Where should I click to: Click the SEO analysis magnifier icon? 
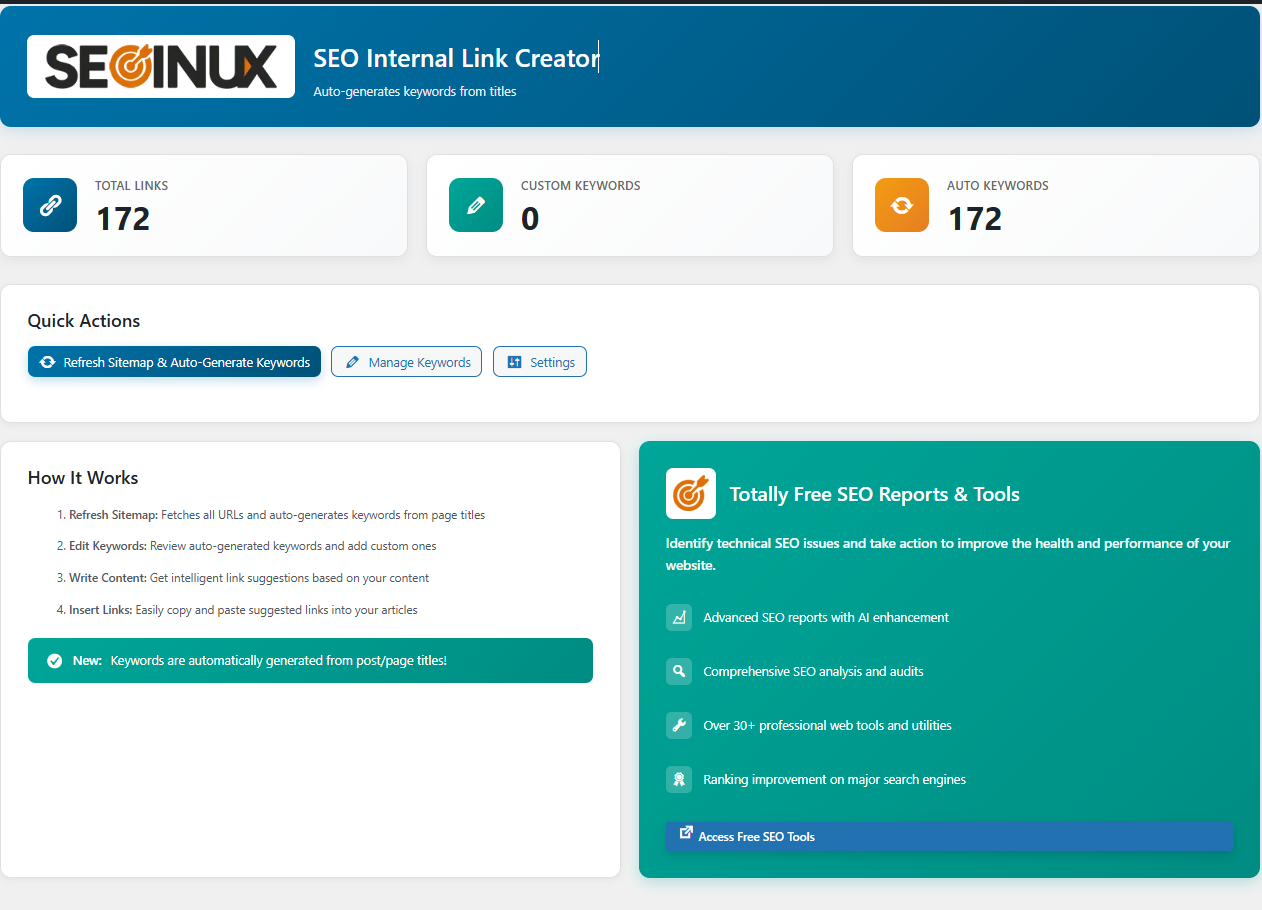coord(679,671)
